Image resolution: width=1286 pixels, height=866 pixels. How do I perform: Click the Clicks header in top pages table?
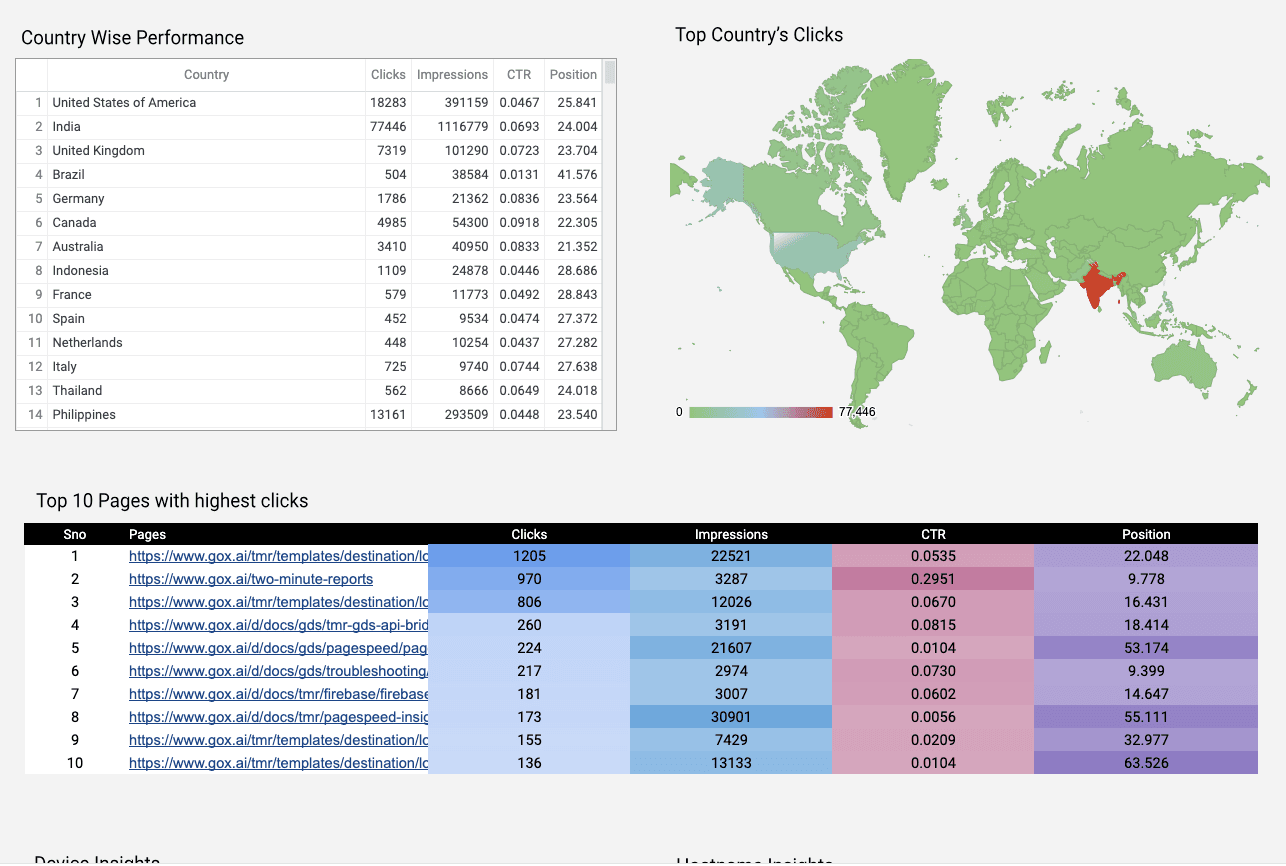tap(529, 535)
